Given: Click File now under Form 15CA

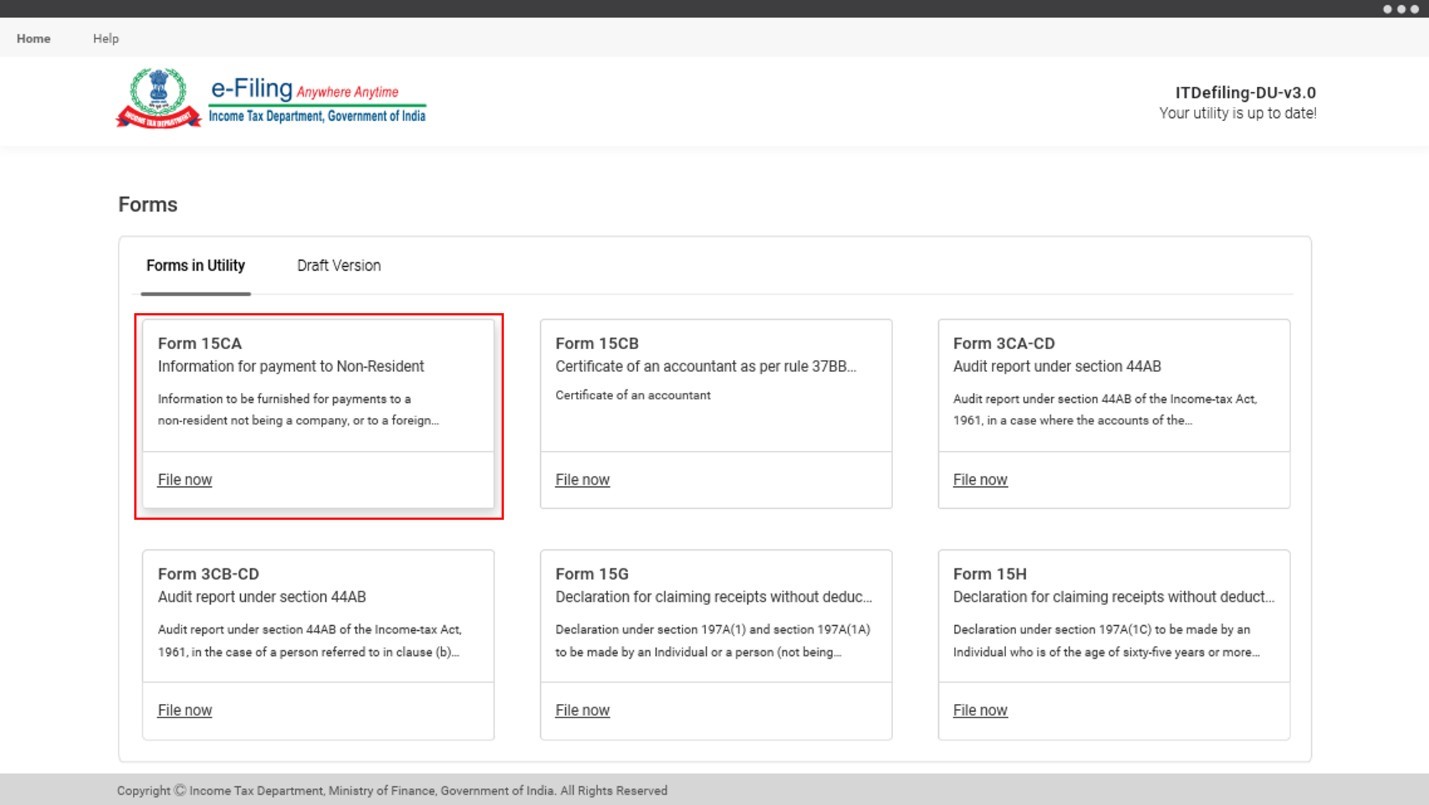Looking at the screenshot, I should [x=185, y=480].
